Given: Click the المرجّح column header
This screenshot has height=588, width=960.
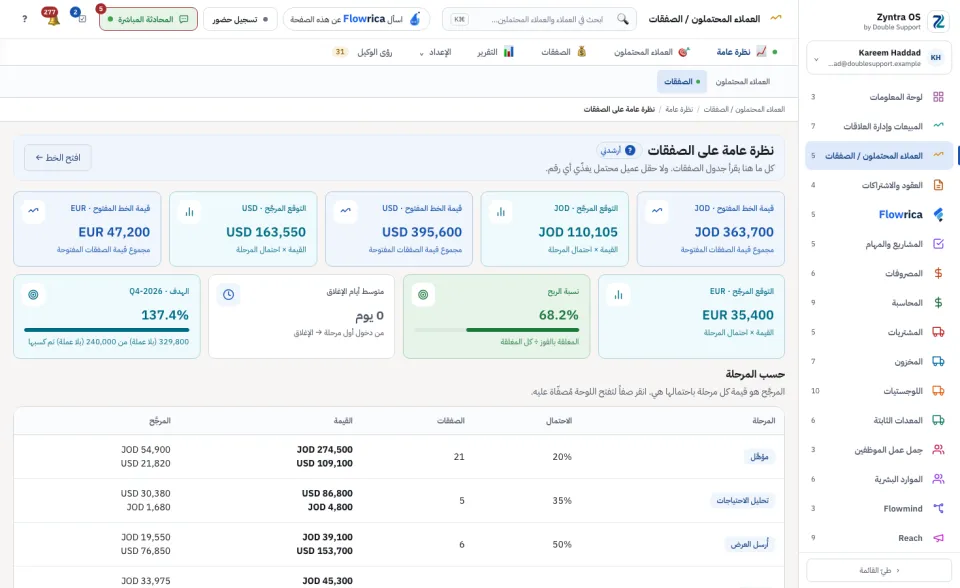Looking at the screenshot, I should coord(160,421).
